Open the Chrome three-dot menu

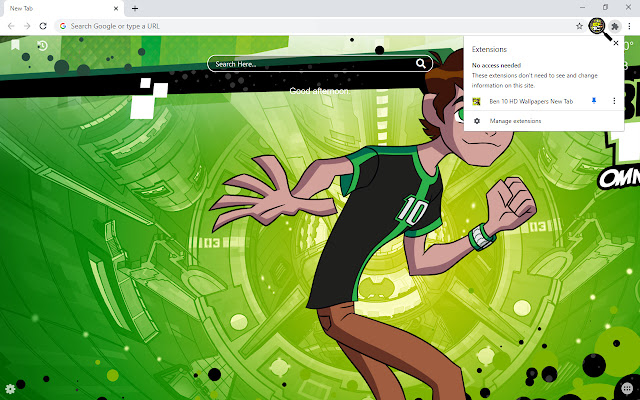click(x=629, y=26)
